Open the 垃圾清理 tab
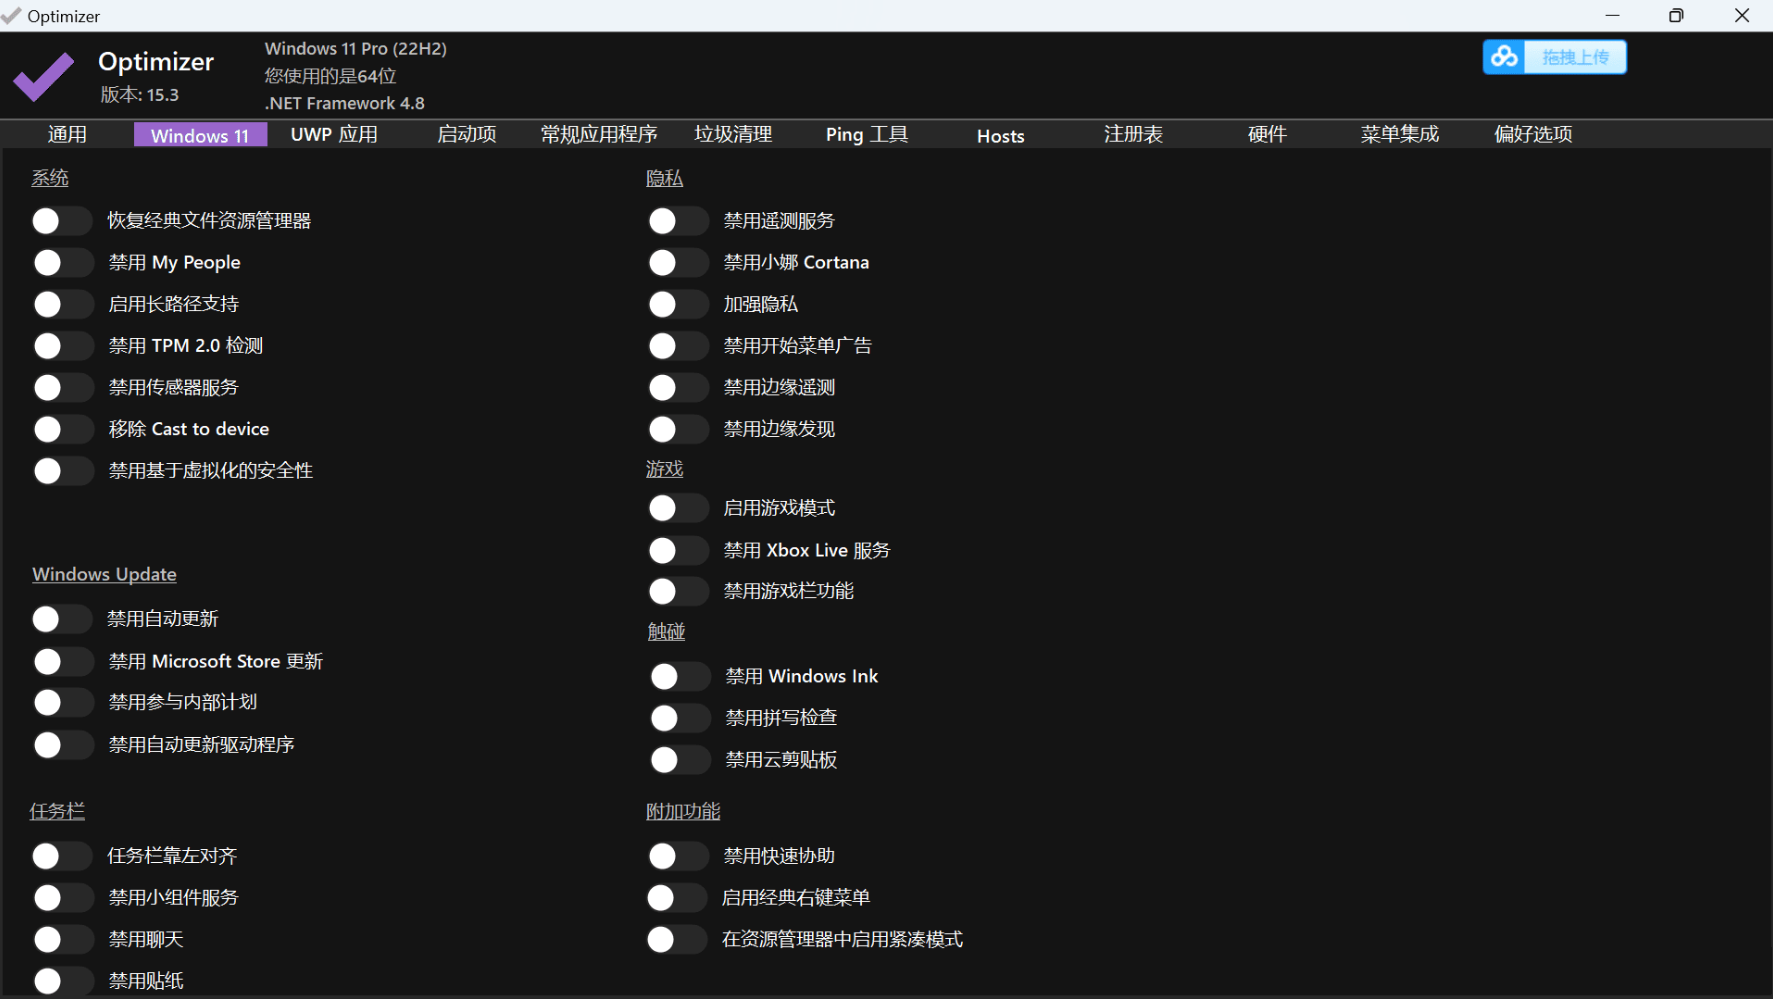This screenshot has width=1773, height=999. 733,135
